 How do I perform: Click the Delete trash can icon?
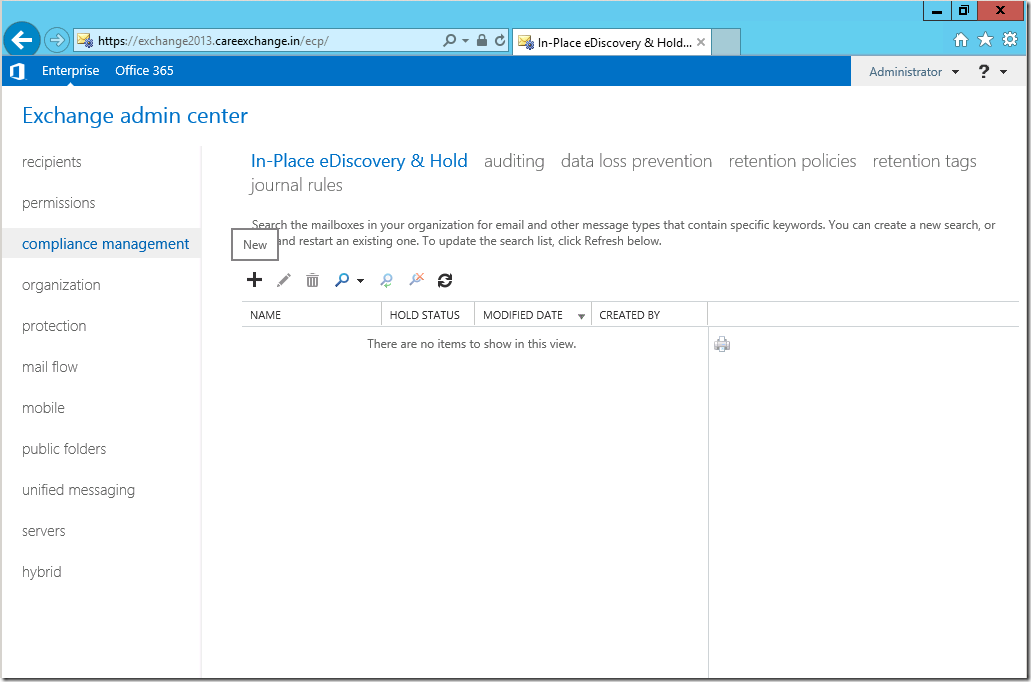click(312, 281)
